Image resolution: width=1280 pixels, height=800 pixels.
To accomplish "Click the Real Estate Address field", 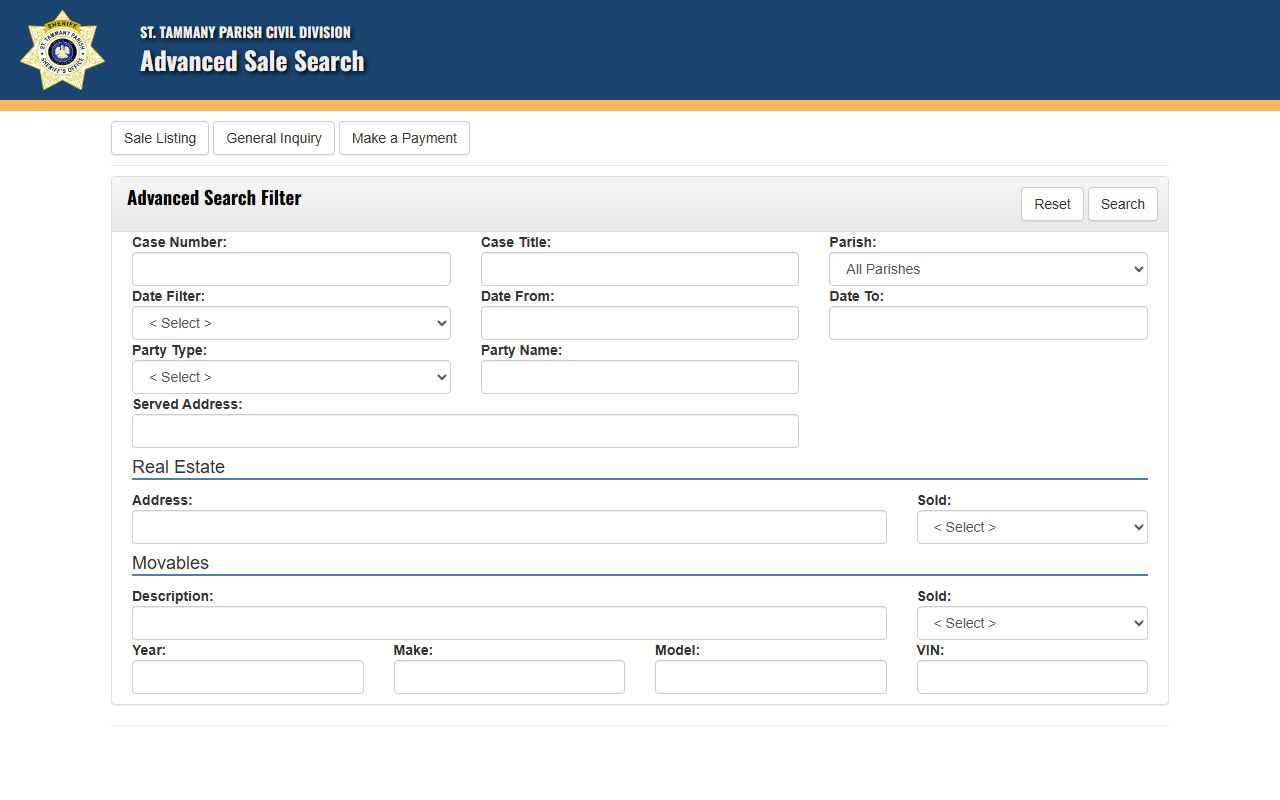I will click(x=509, y=527).
